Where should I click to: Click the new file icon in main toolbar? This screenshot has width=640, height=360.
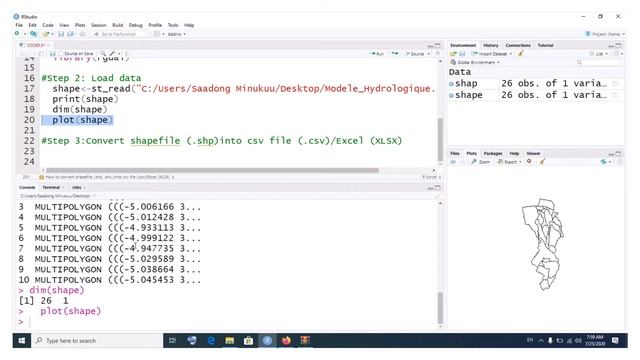[17, 34]
